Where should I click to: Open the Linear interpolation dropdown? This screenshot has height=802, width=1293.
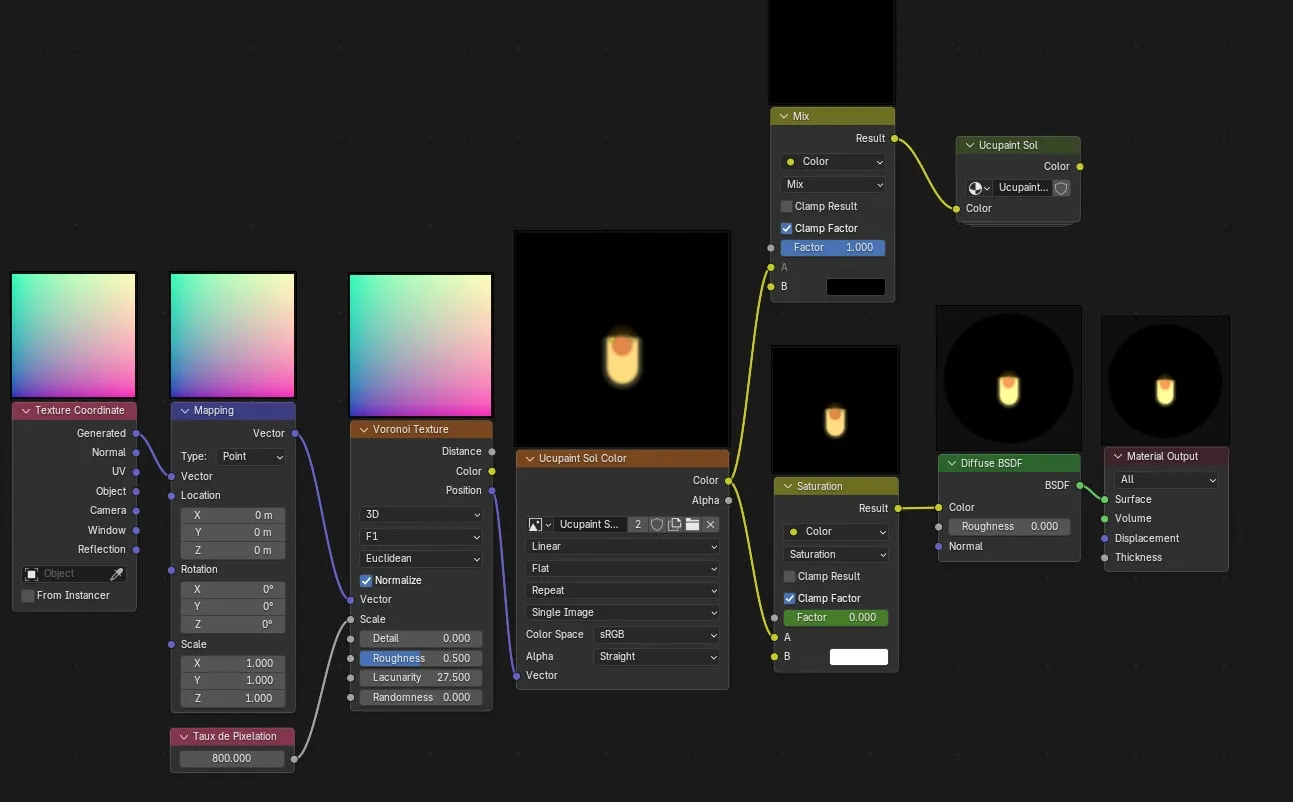pos(623,546)
